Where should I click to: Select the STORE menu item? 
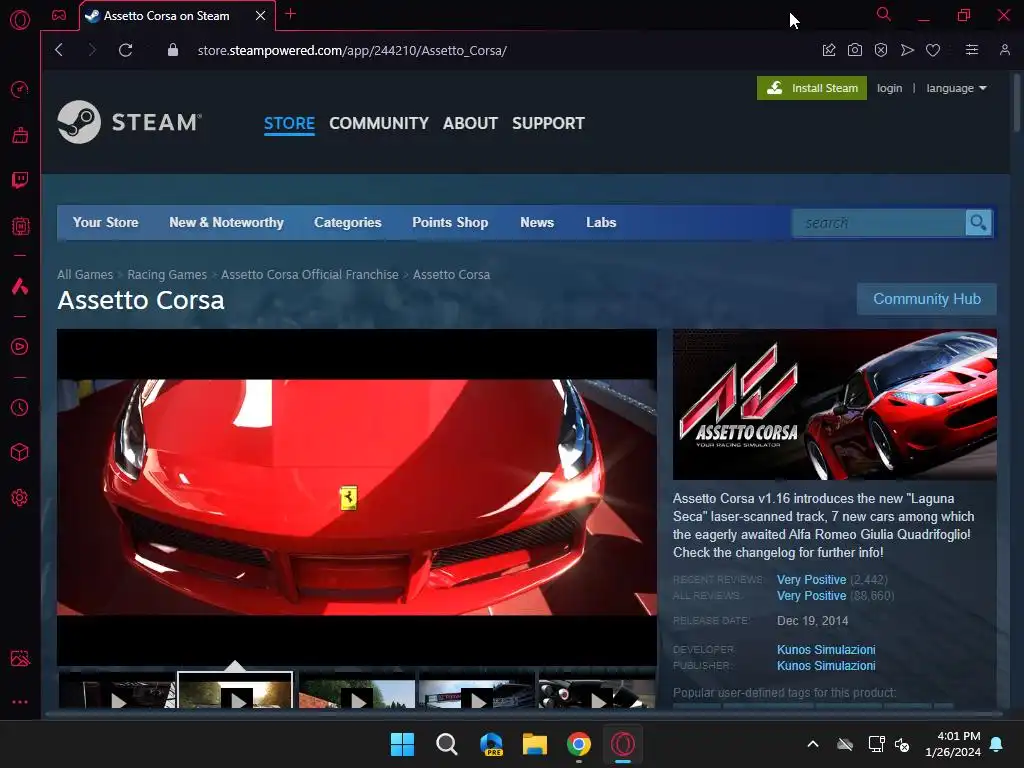[x=289, y=123]
